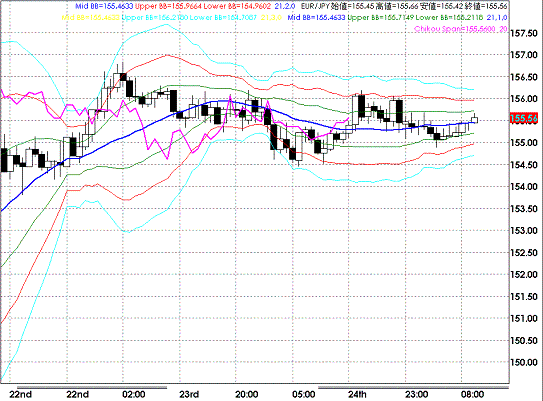Click the 156.50 price axis label
The height and width of the screenshot is (401, 543).
tap(524, 77)
